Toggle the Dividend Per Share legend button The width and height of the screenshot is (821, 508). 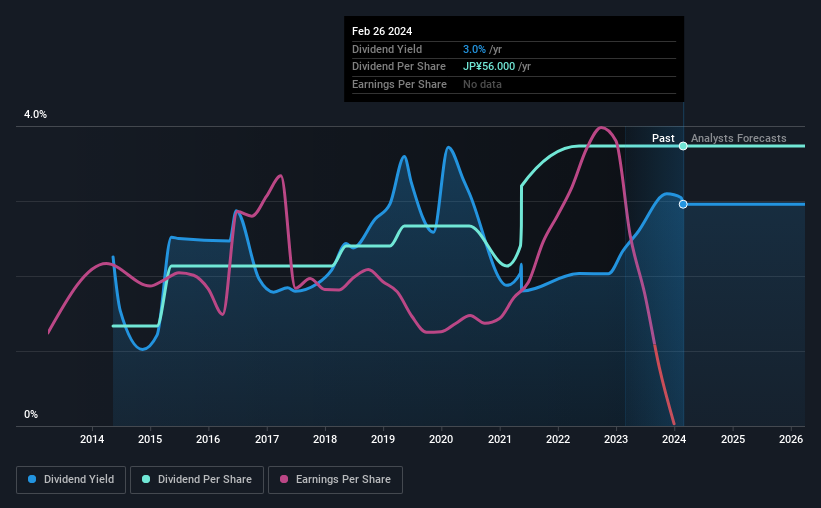click(x=197, y=480)
